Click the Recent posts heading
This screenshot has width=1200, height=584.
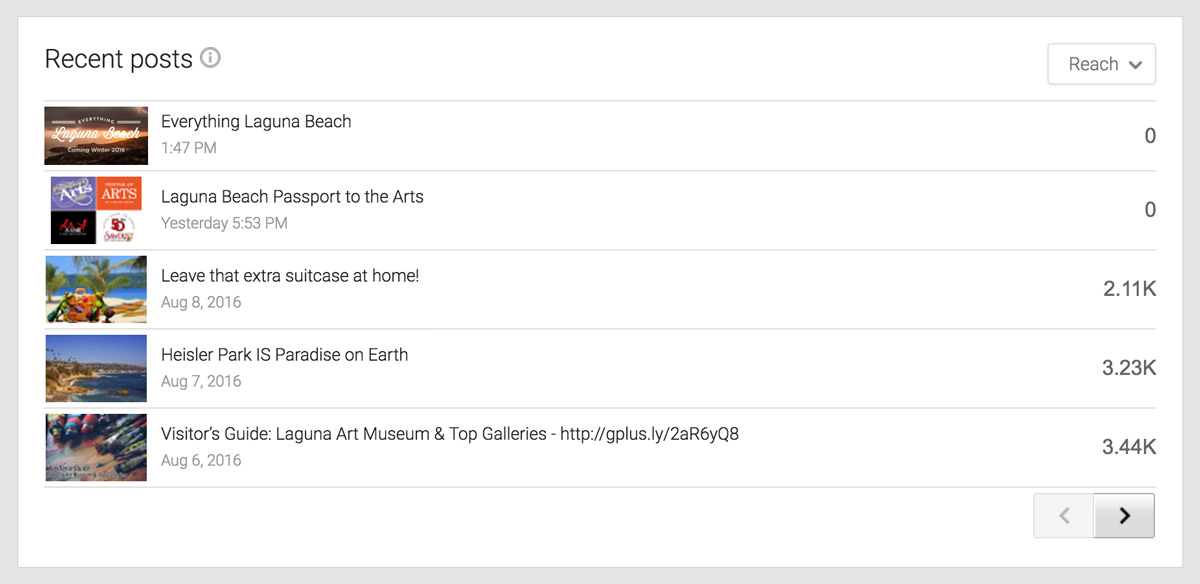pyautogui.click(x=119, y=59)
